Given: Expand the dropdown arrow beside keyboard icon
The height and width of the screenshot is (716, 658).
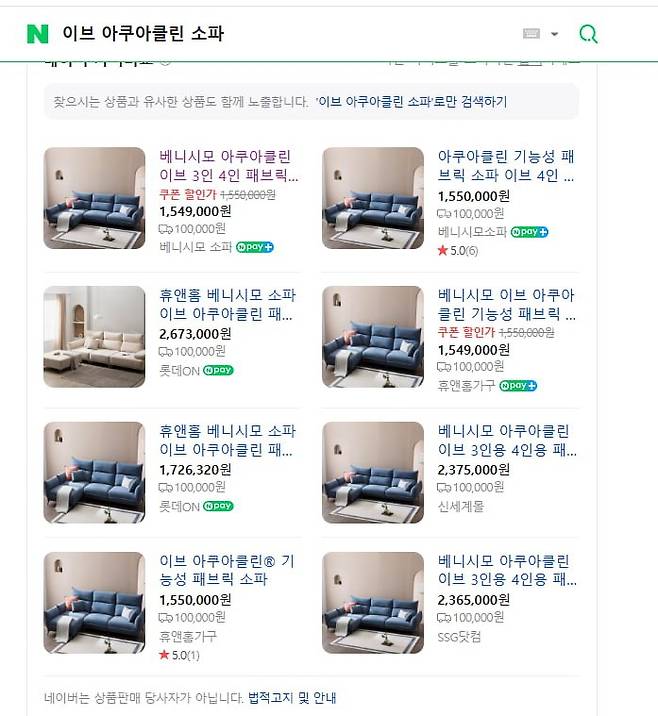Looking at the screenshot, I should 555,35.
